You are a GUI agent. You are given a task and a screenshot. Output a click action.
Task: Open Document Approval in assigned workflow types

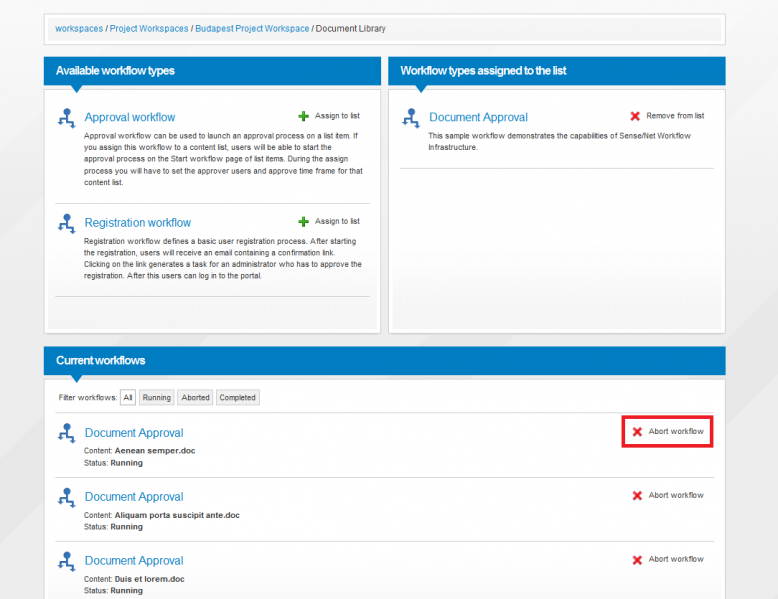pyautogui.click(x=478, y=118)
